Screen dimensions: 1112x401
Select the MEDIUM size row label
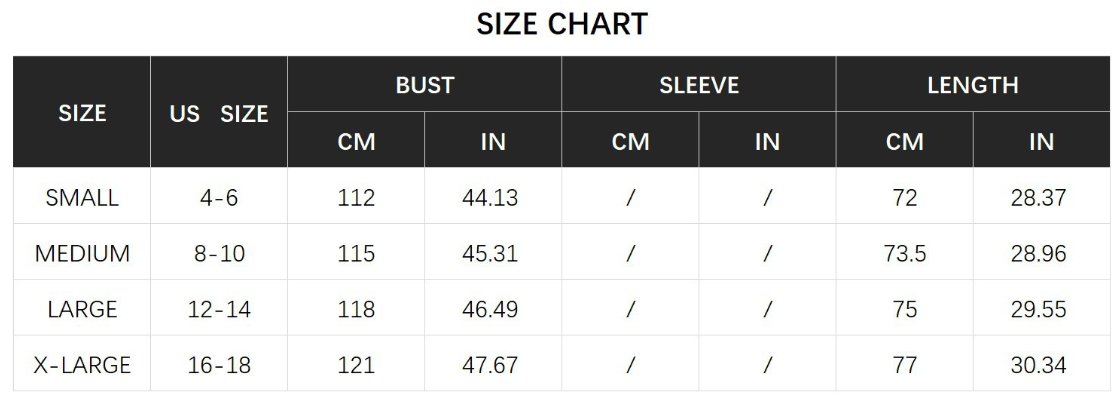click(82, 254)
